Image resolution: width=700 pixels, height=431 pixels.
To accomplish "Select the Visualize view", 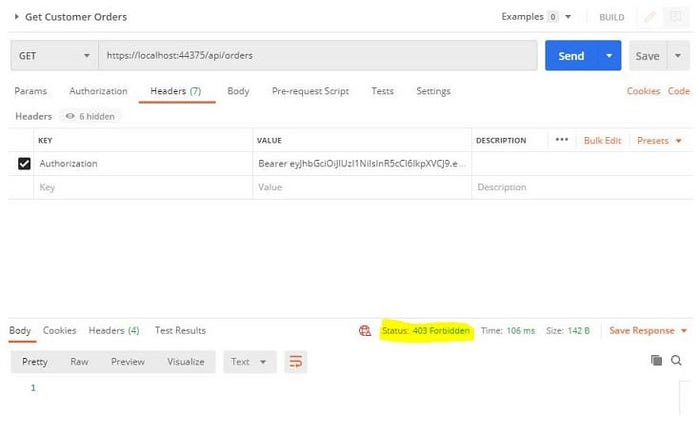I will 186,362.
